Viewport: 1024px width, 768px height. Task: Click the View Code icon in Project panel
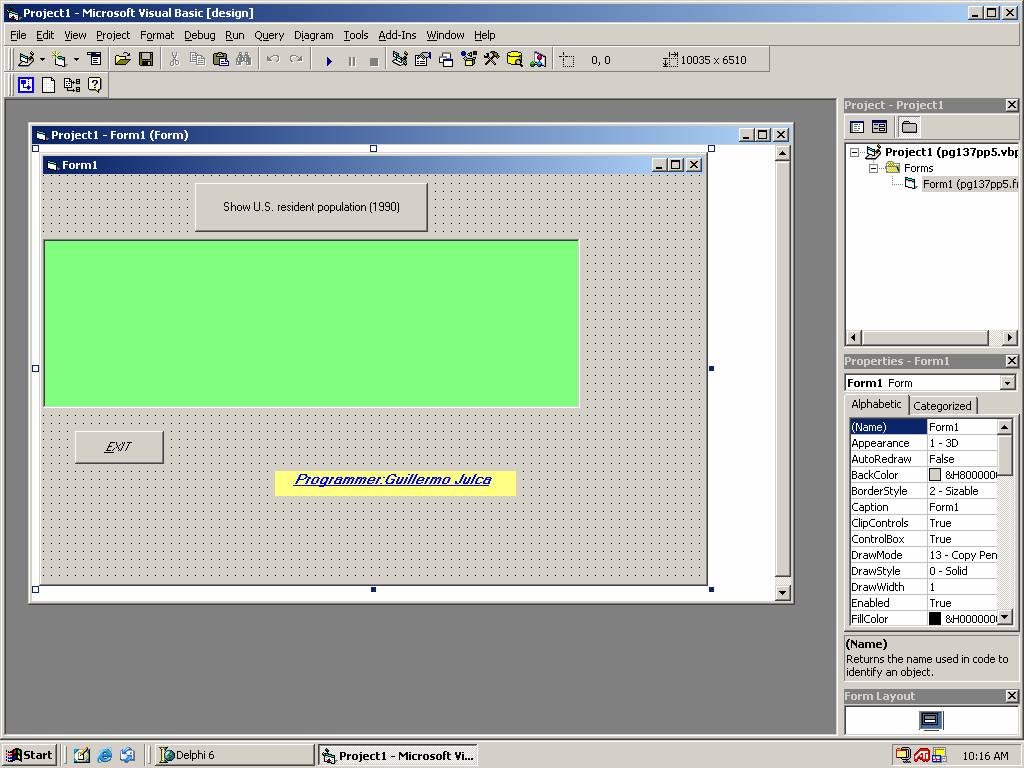click(857, 127)
